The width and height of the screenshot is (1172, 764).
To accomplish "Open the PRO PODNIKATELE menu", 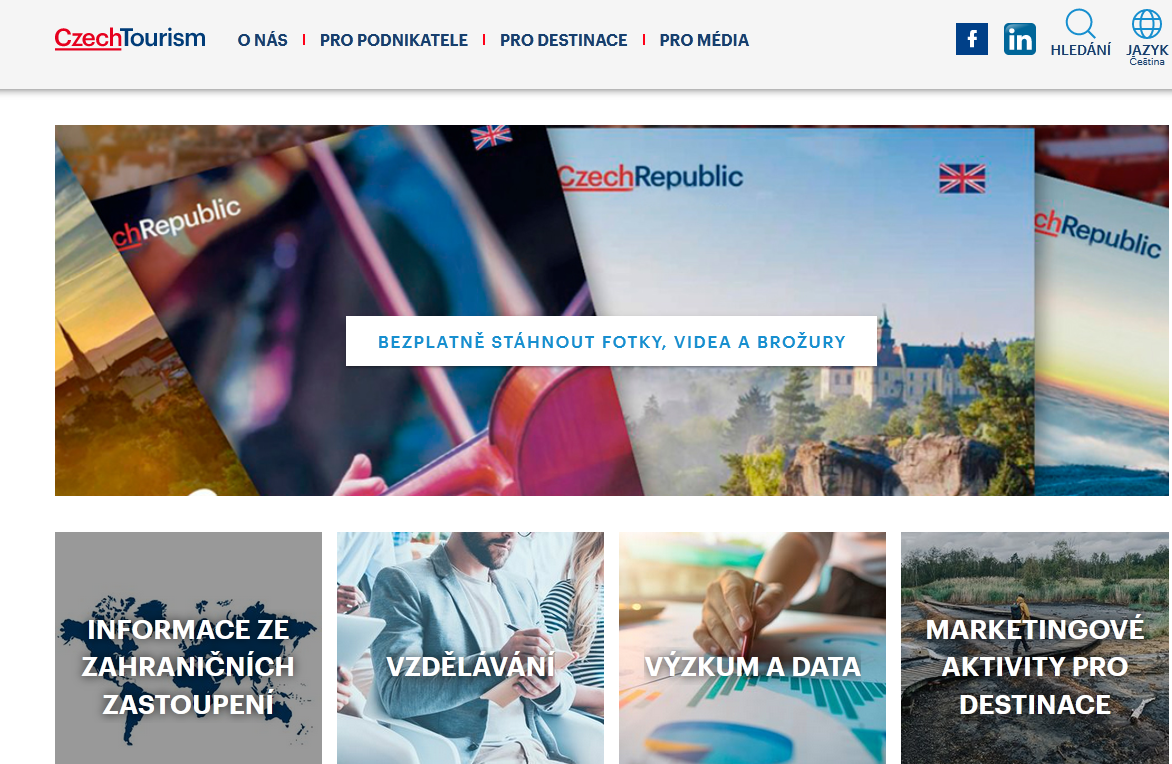I will tap(394, 40).
